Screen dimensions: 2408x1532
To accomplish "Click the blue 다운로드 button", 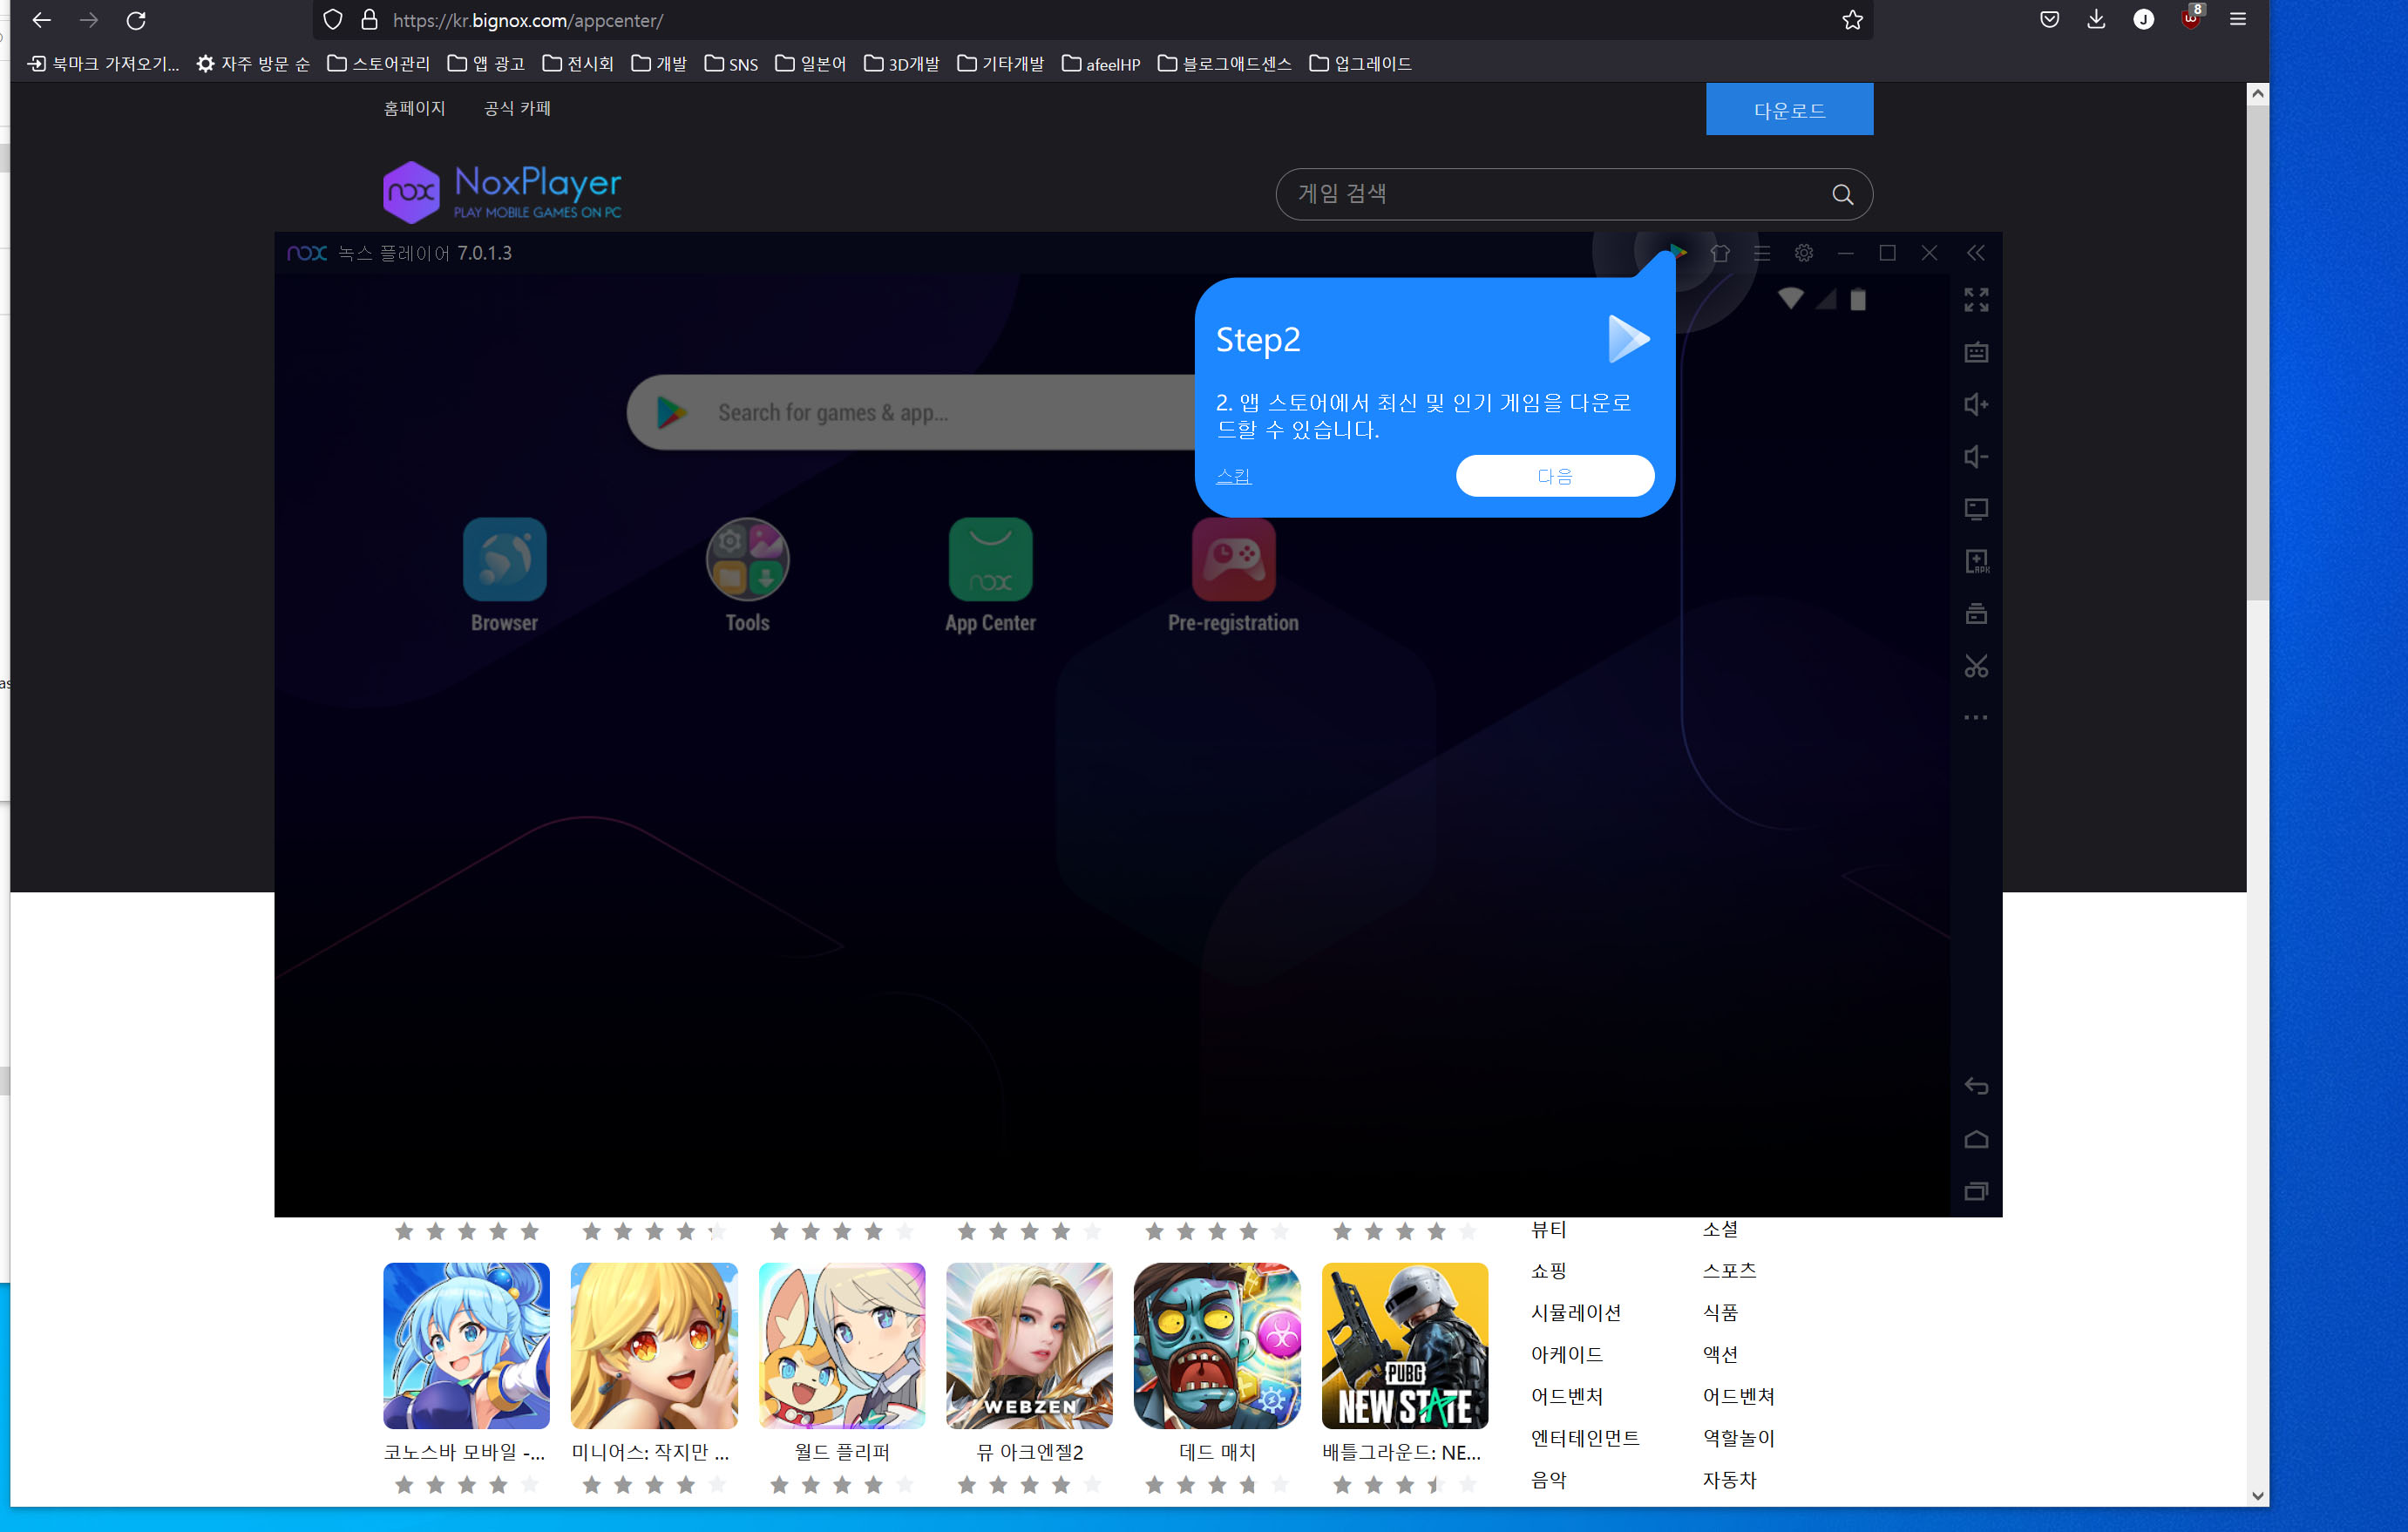I will (x=1788, y=110).
